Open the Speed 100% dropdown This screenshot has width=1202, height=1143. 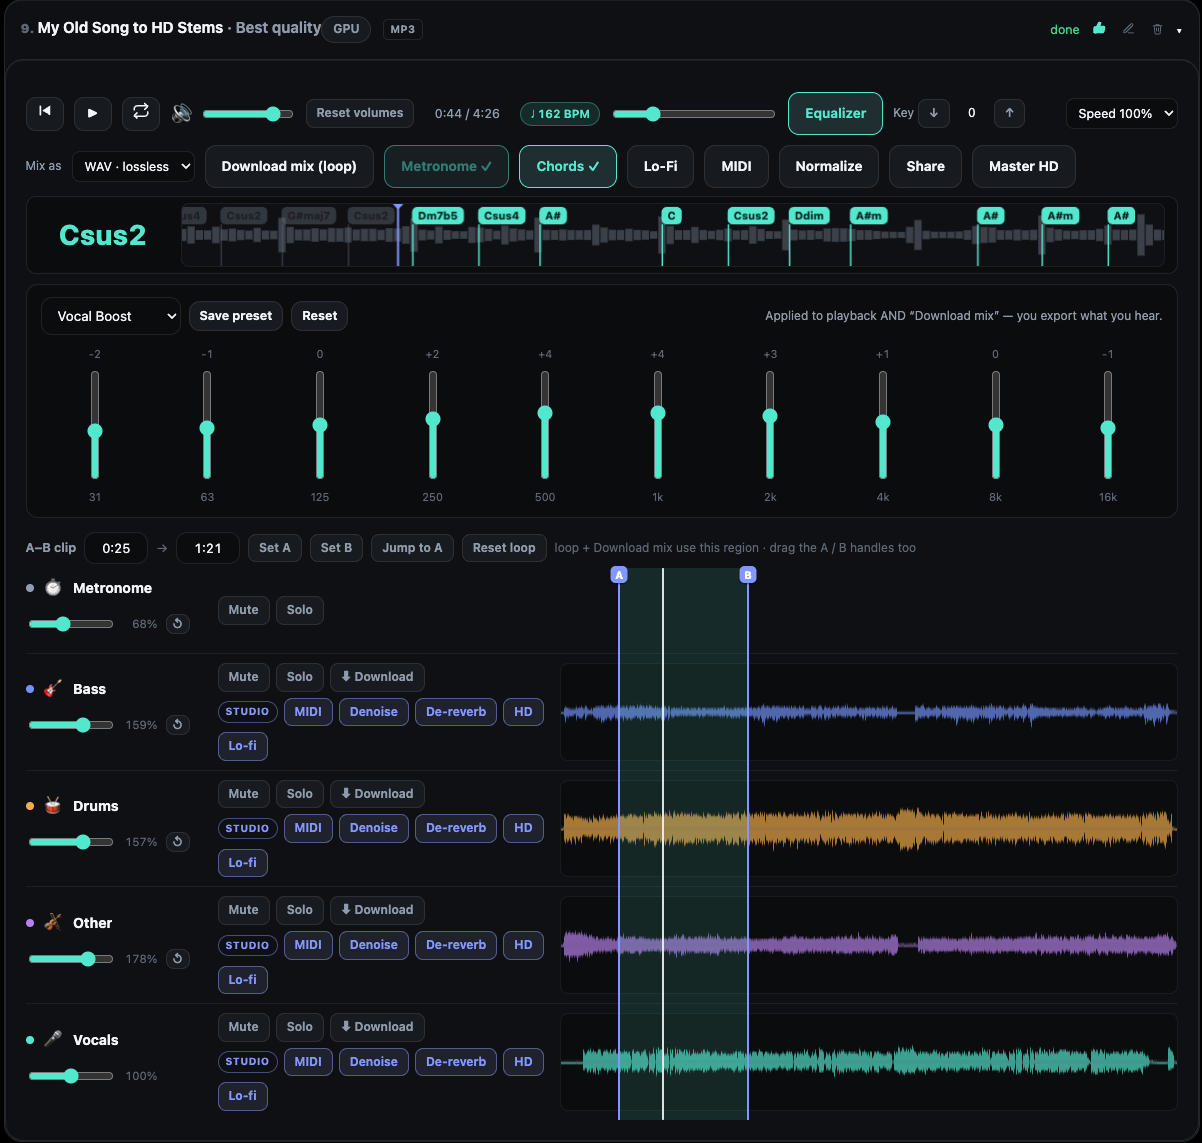(x=1122, y=114)
